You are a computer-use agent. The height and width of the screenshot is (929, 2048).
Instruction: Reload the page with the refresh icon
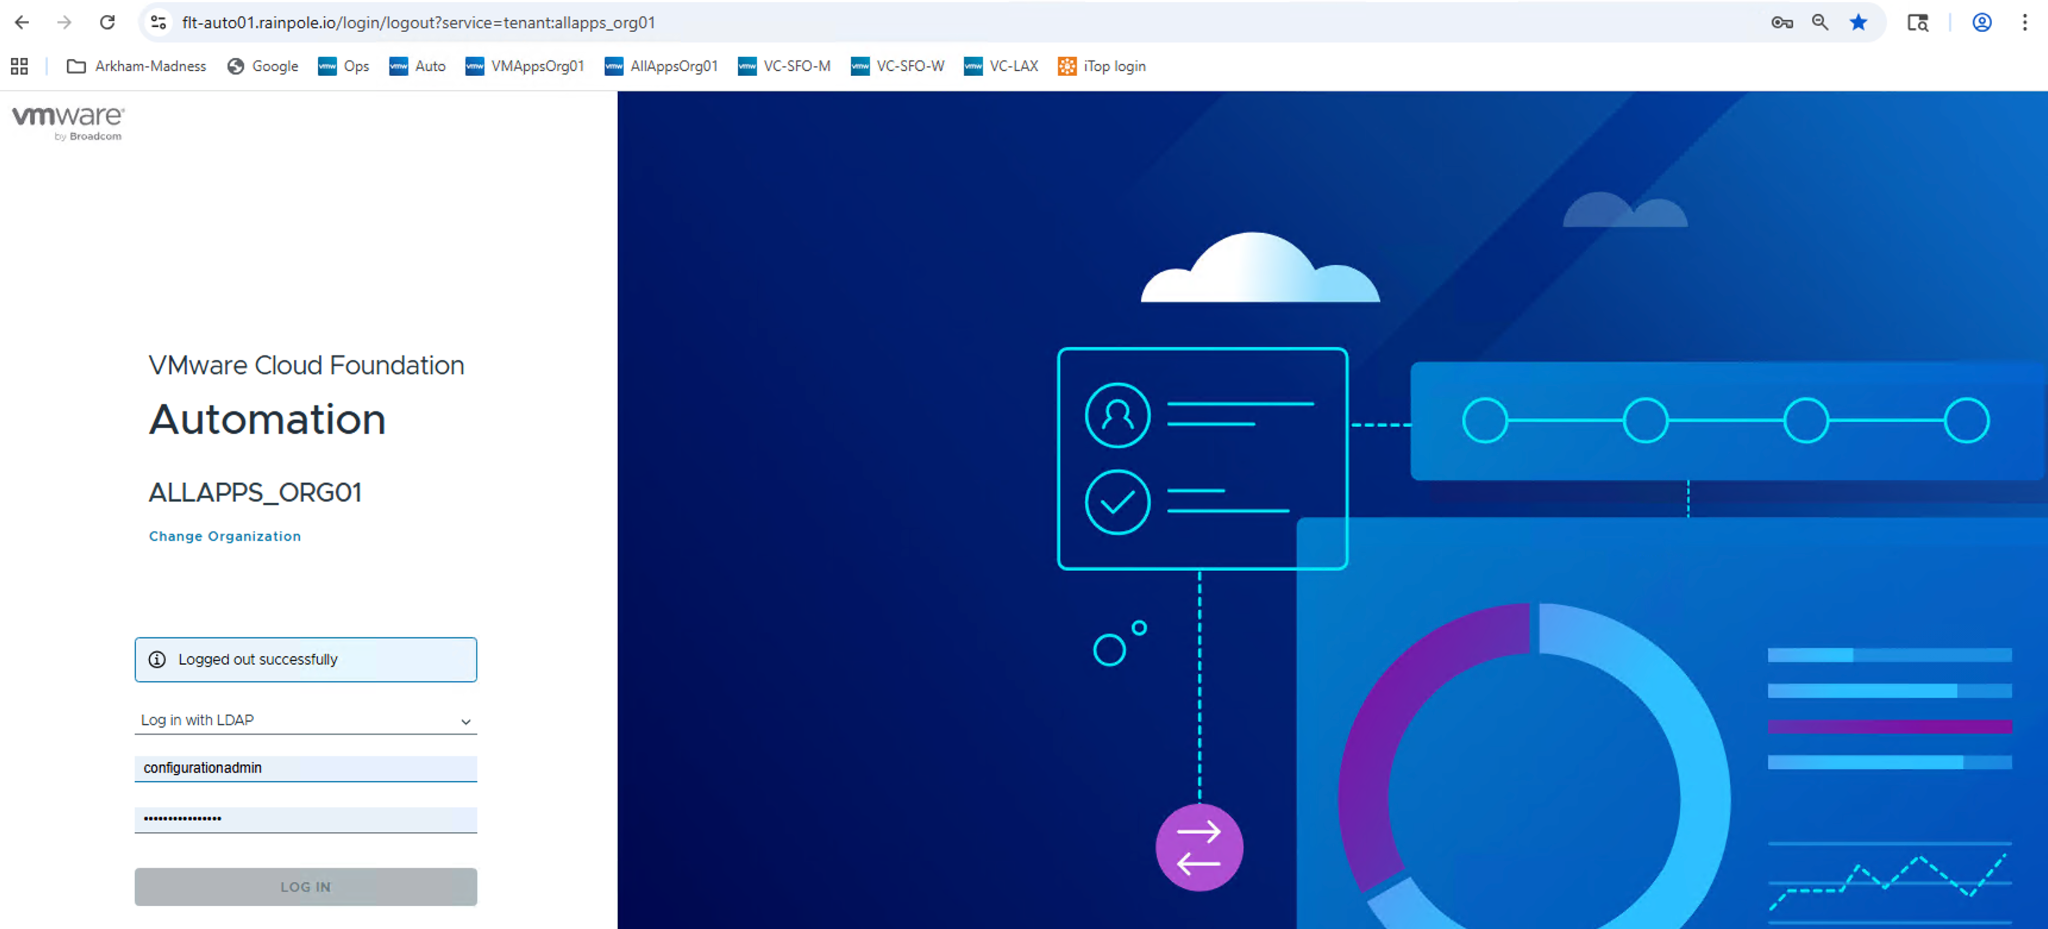[107, 22]
